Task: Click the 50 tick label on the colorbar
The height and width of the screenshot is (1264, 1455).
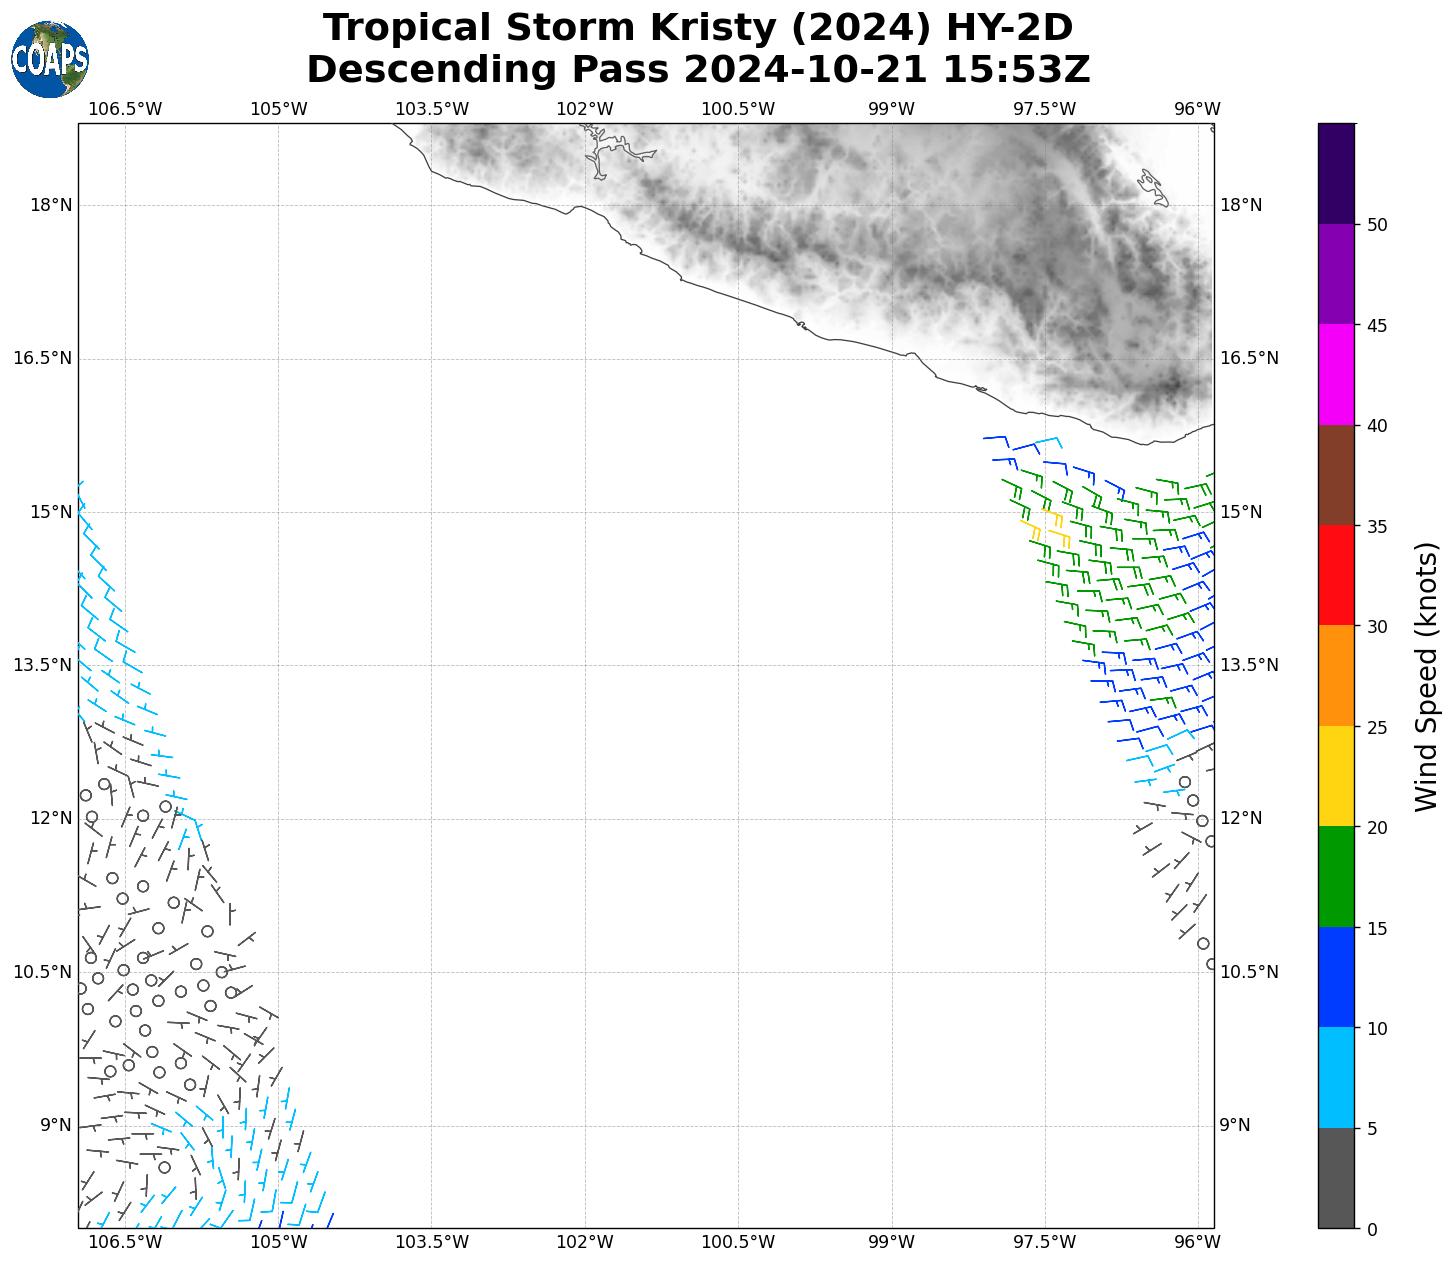Action: [1377, 225]
